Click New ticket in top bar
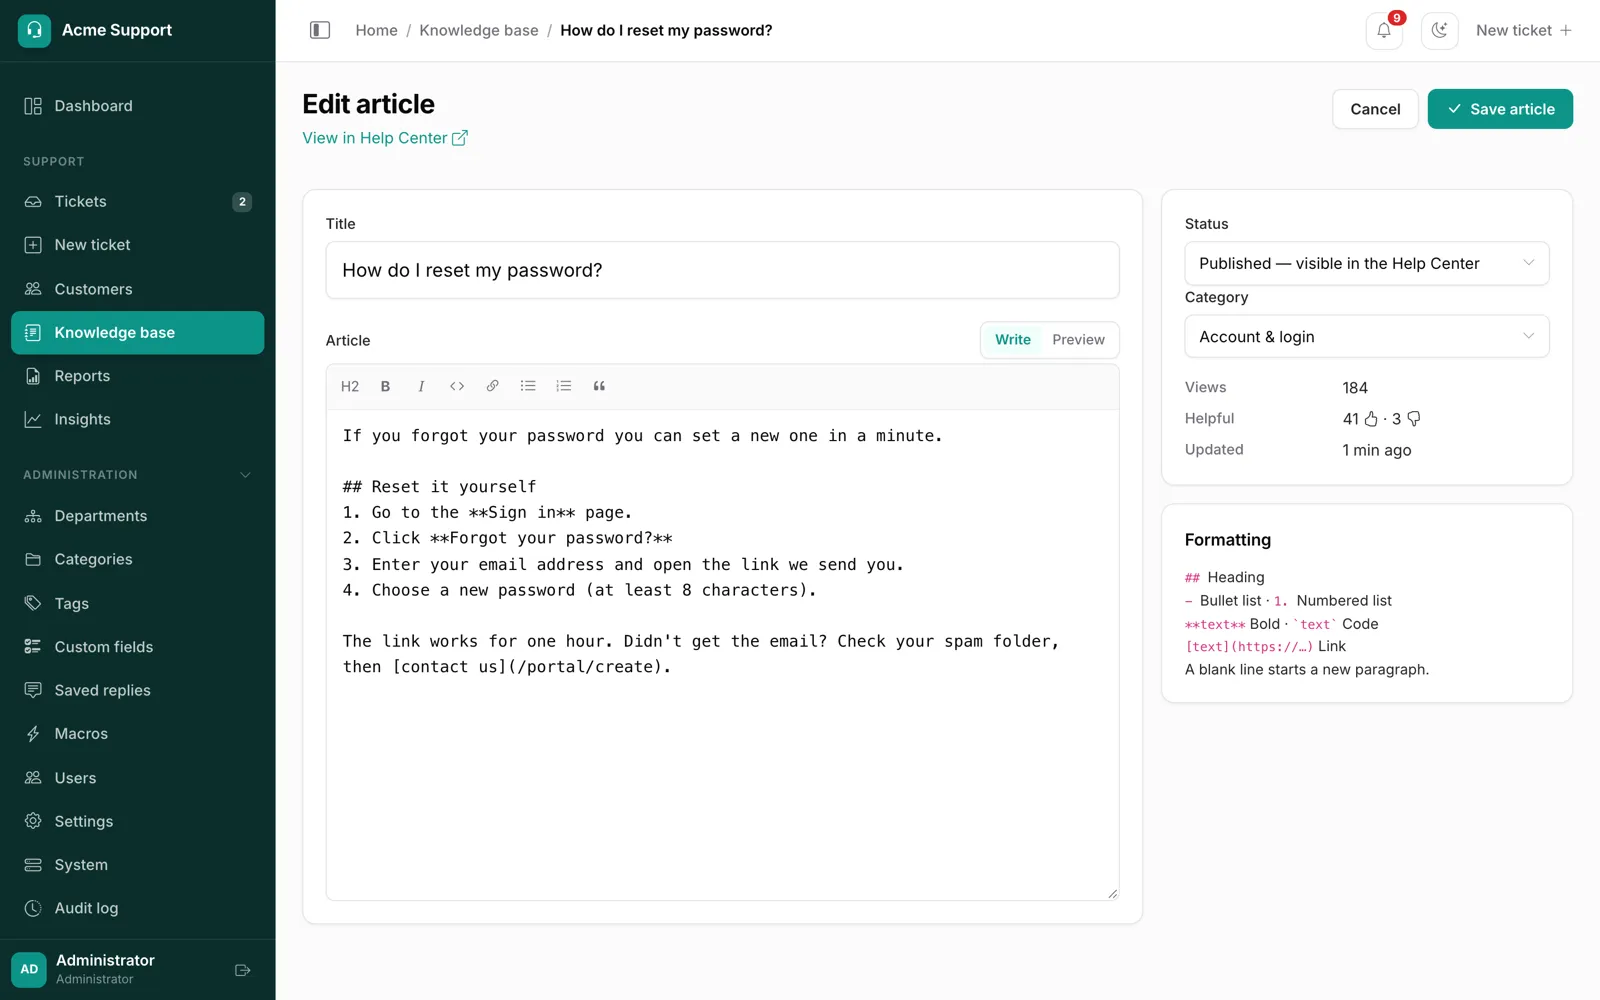The image size is (1600, 1000). pos(1524,30)
